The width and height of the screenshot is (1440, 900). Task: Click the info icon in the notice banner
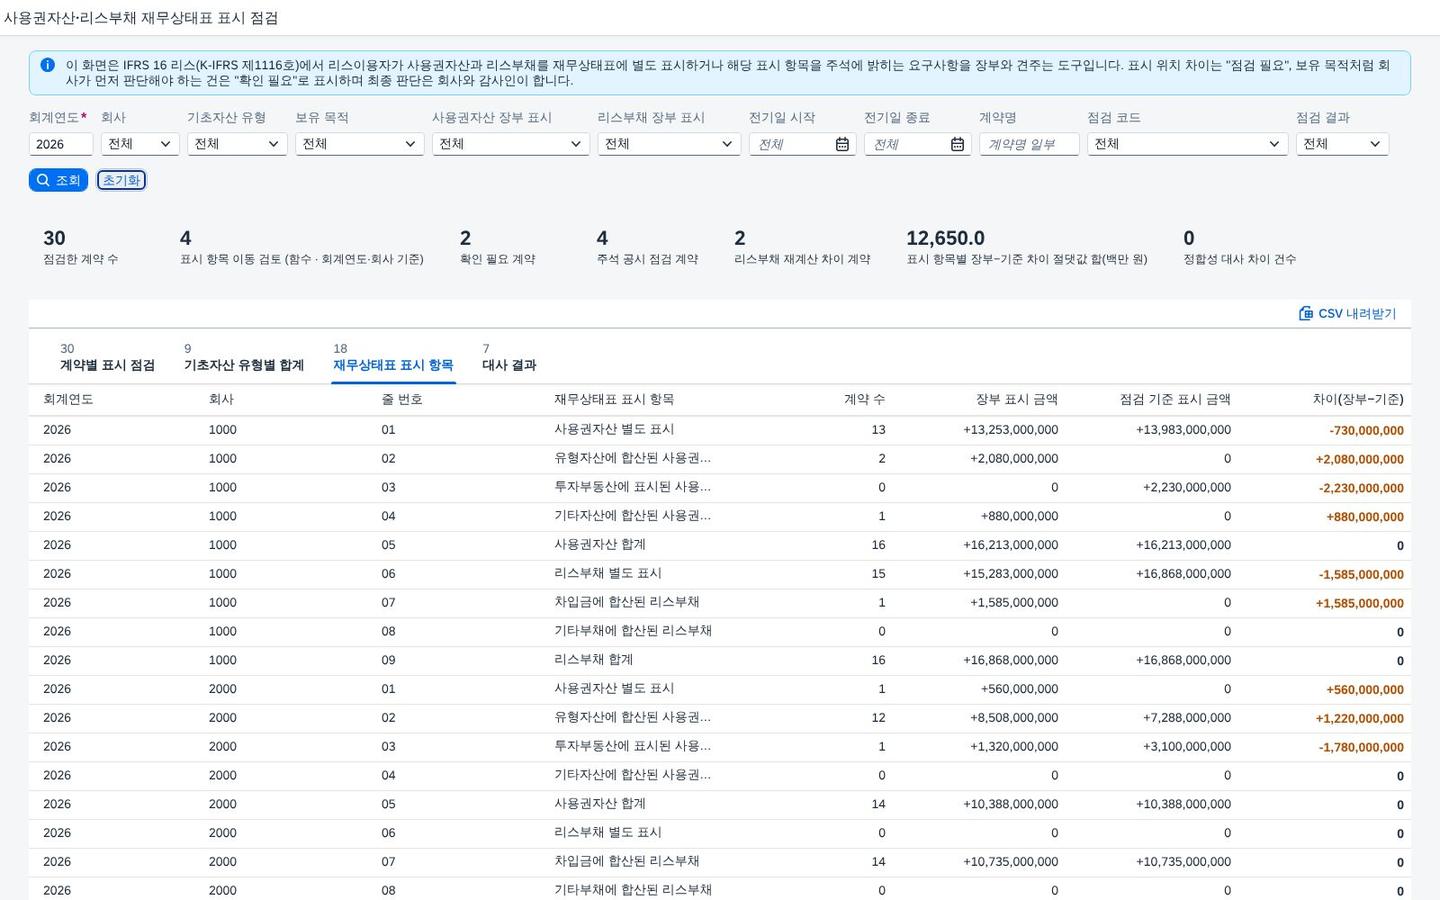(x=47, y=65)
